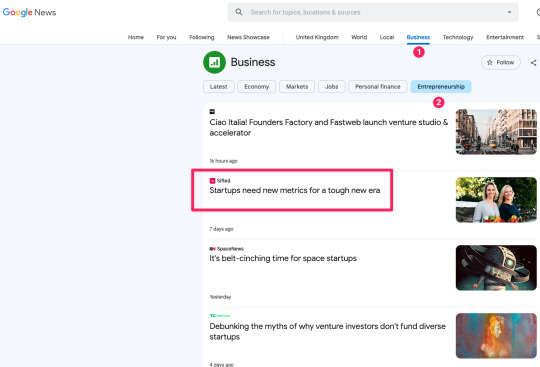
Task: Click the '7 days ago' timestamp
Action: click(221, 229)
